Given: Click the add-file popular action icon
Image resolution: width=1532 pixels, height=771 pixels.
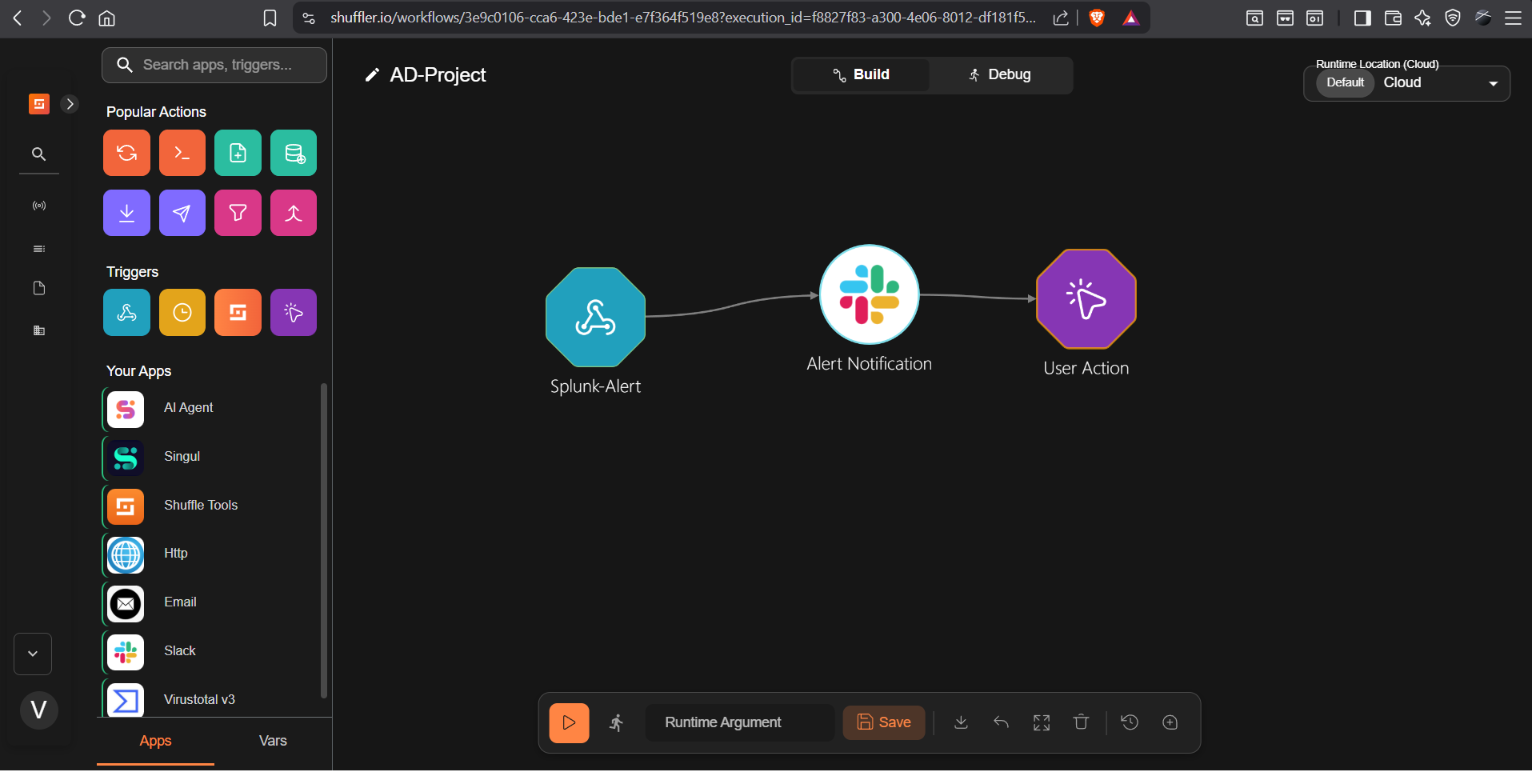Looking at the screenshot, I should [238, 153].
